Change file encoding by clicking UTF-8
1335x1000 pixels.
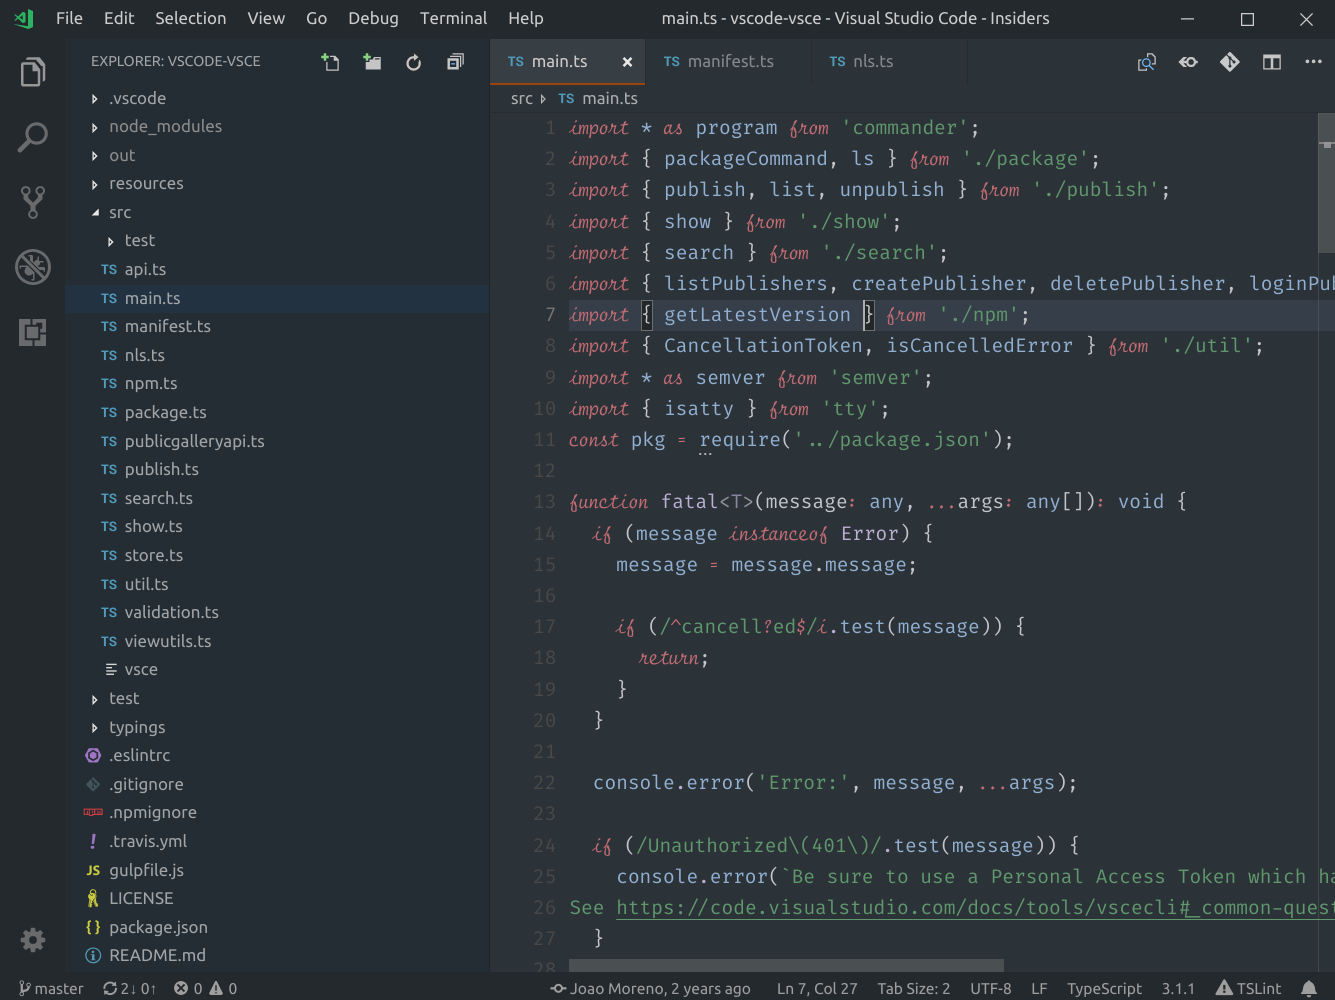point(990,988)
